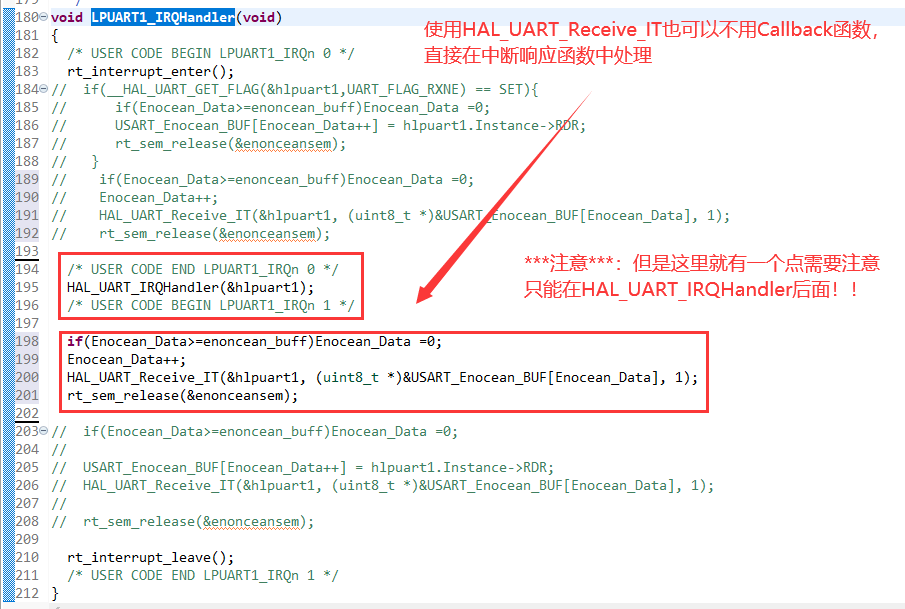Viewport: 905px width, 609px height.
Task: Click the closing brace on line 212
Action: pyautogui.click(x=55, y=593)
